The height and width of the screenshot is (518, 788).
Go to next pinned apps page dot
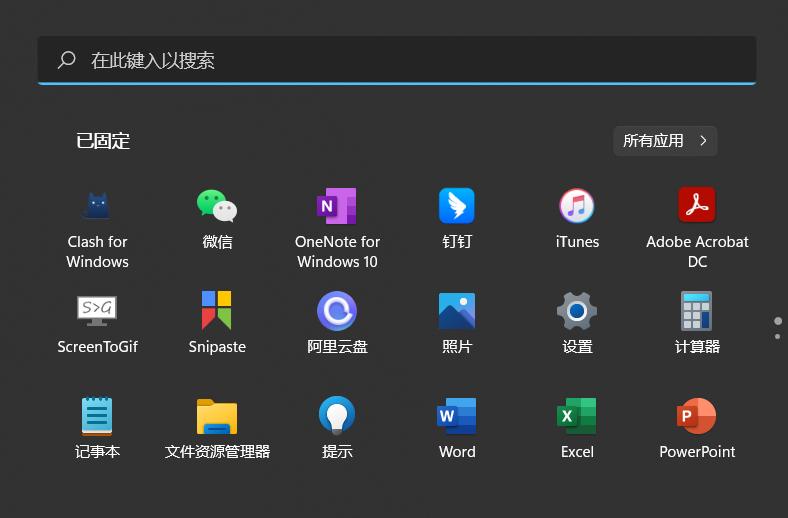[778, 337]
